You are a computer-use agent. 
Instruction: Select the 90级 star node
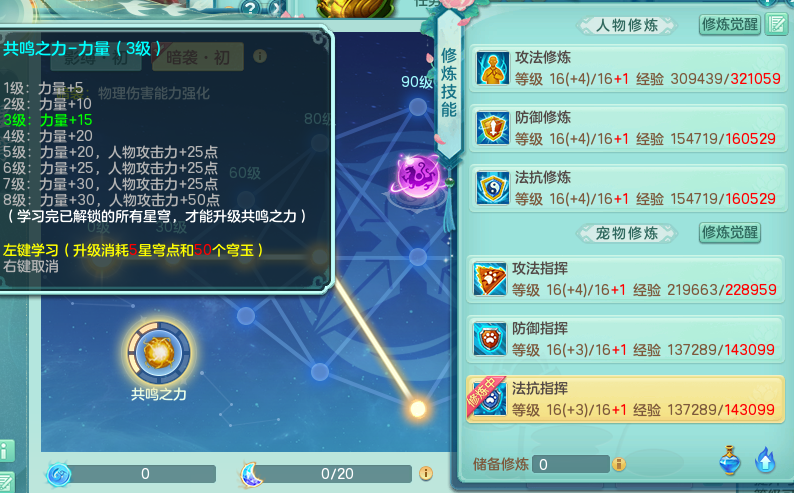tap(418, 107)
